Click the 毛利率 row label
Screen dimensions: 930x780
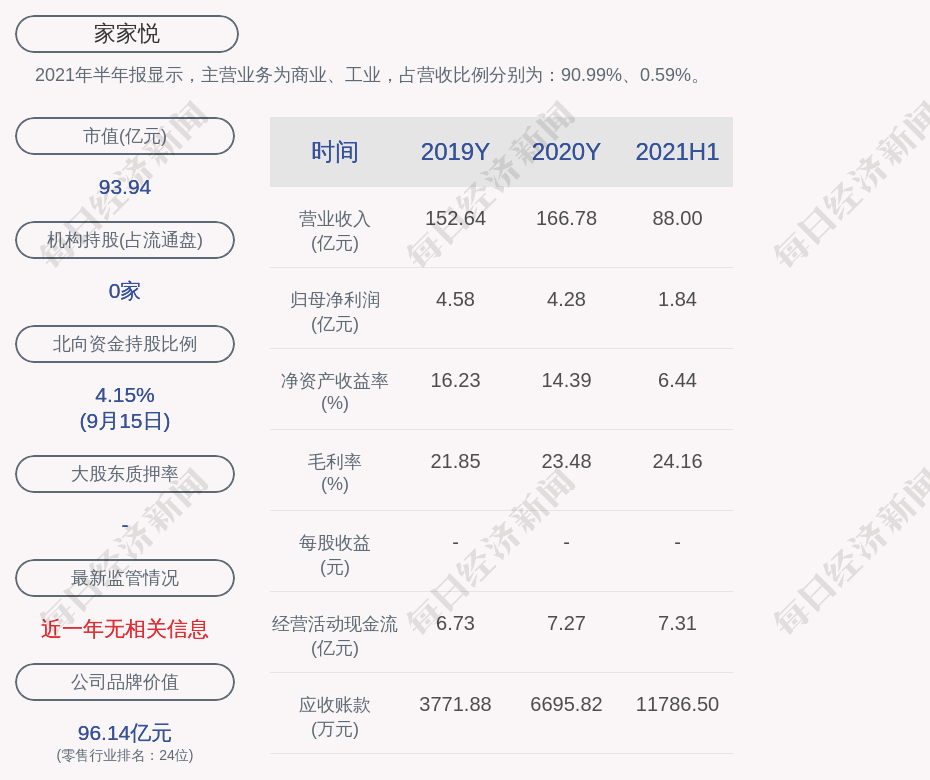335,473
